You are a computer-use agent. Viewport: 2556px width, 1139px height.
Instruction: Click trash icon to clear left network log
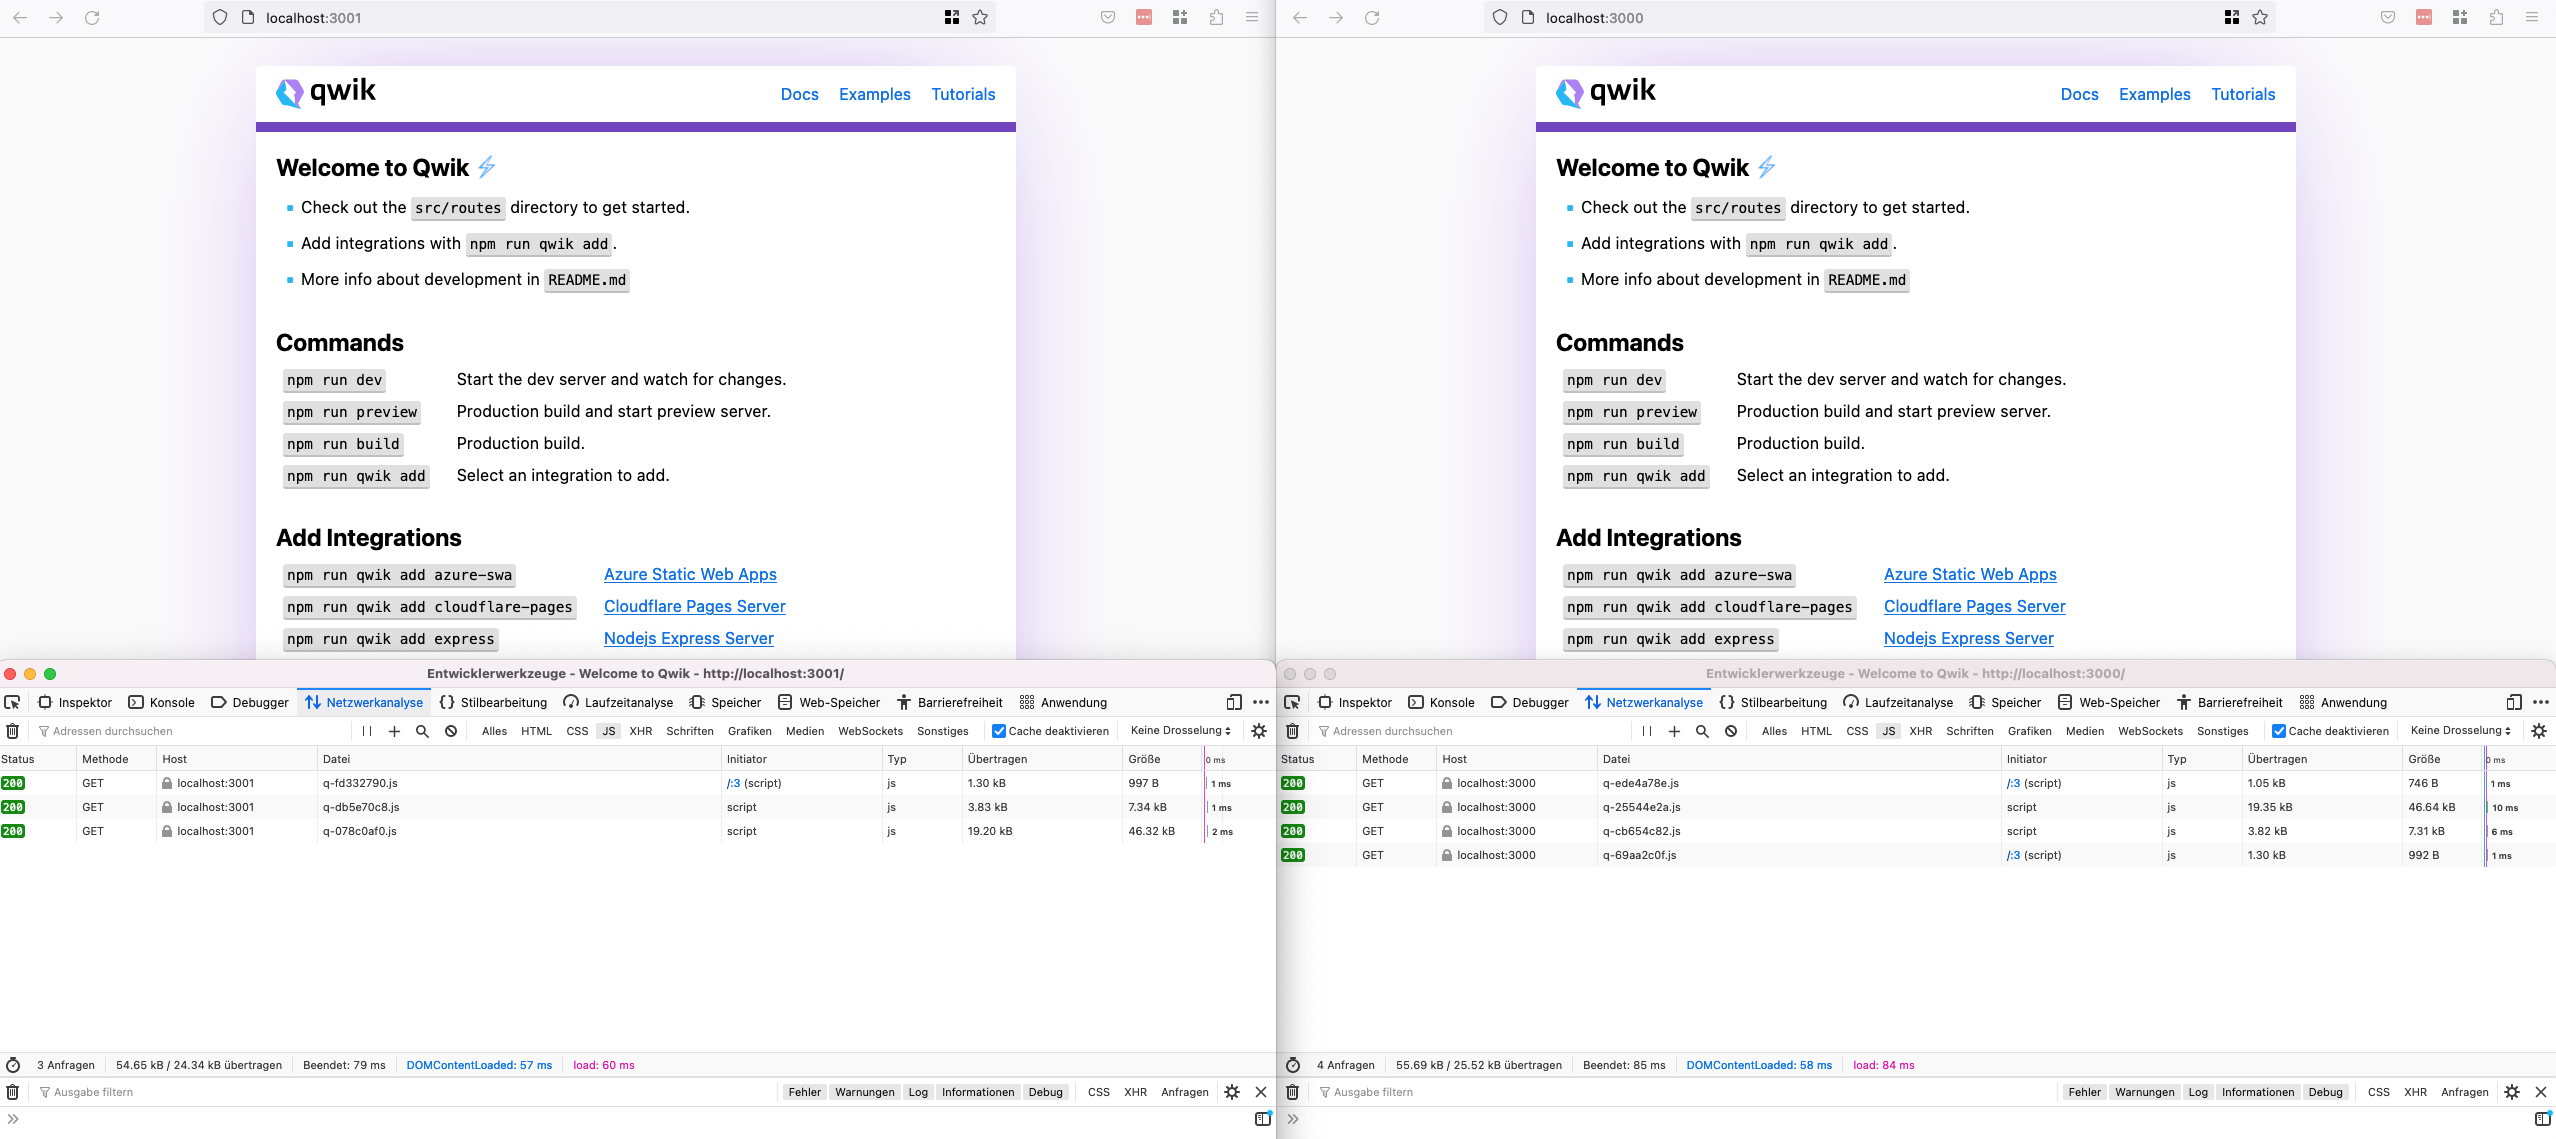(13, 731)
